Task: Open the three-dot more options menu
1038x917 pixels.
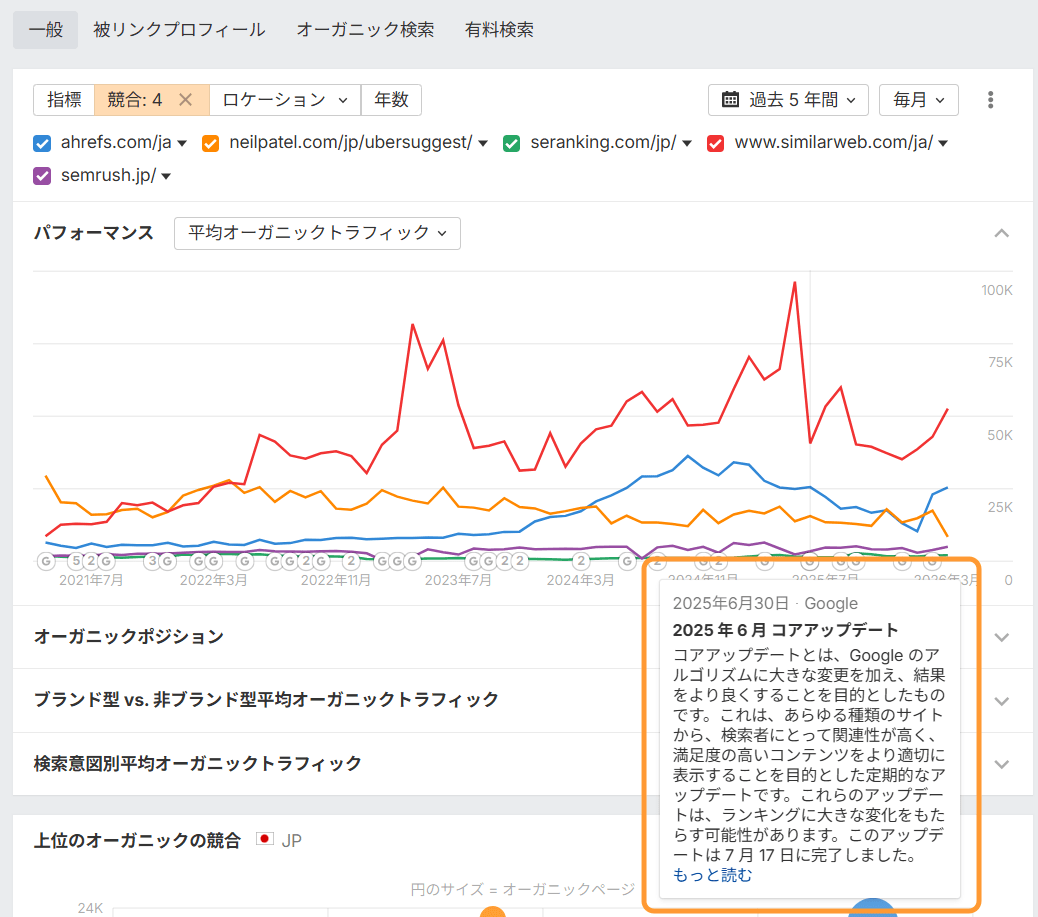Action: [x=990, y=100]
